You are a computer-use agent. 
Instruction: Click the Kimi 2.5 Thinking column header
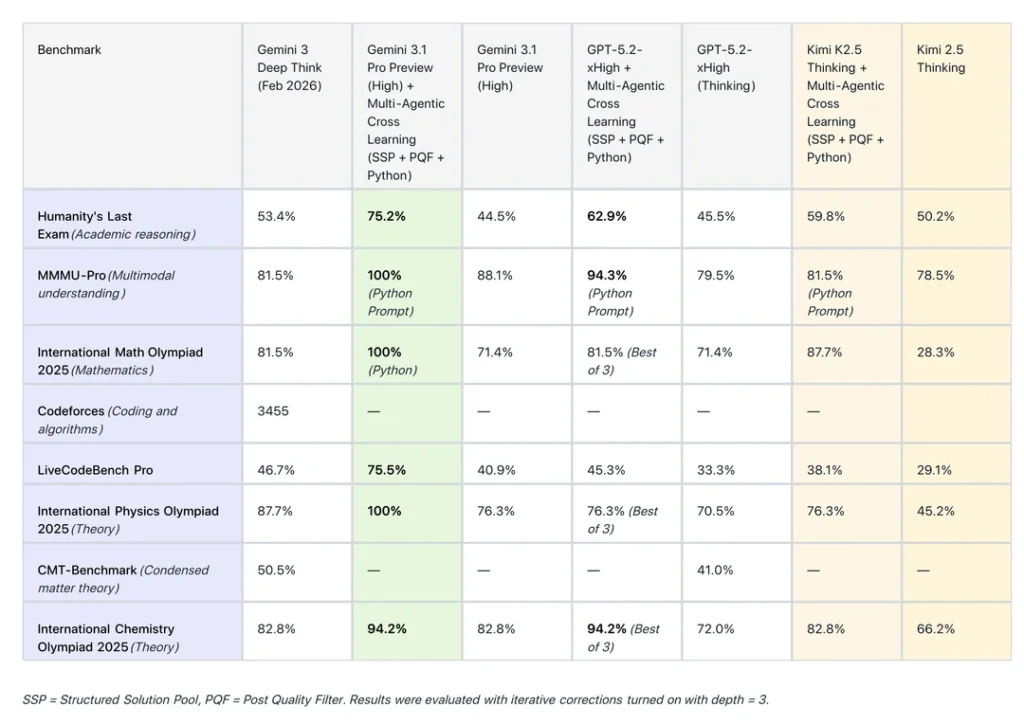pos(941,59)
